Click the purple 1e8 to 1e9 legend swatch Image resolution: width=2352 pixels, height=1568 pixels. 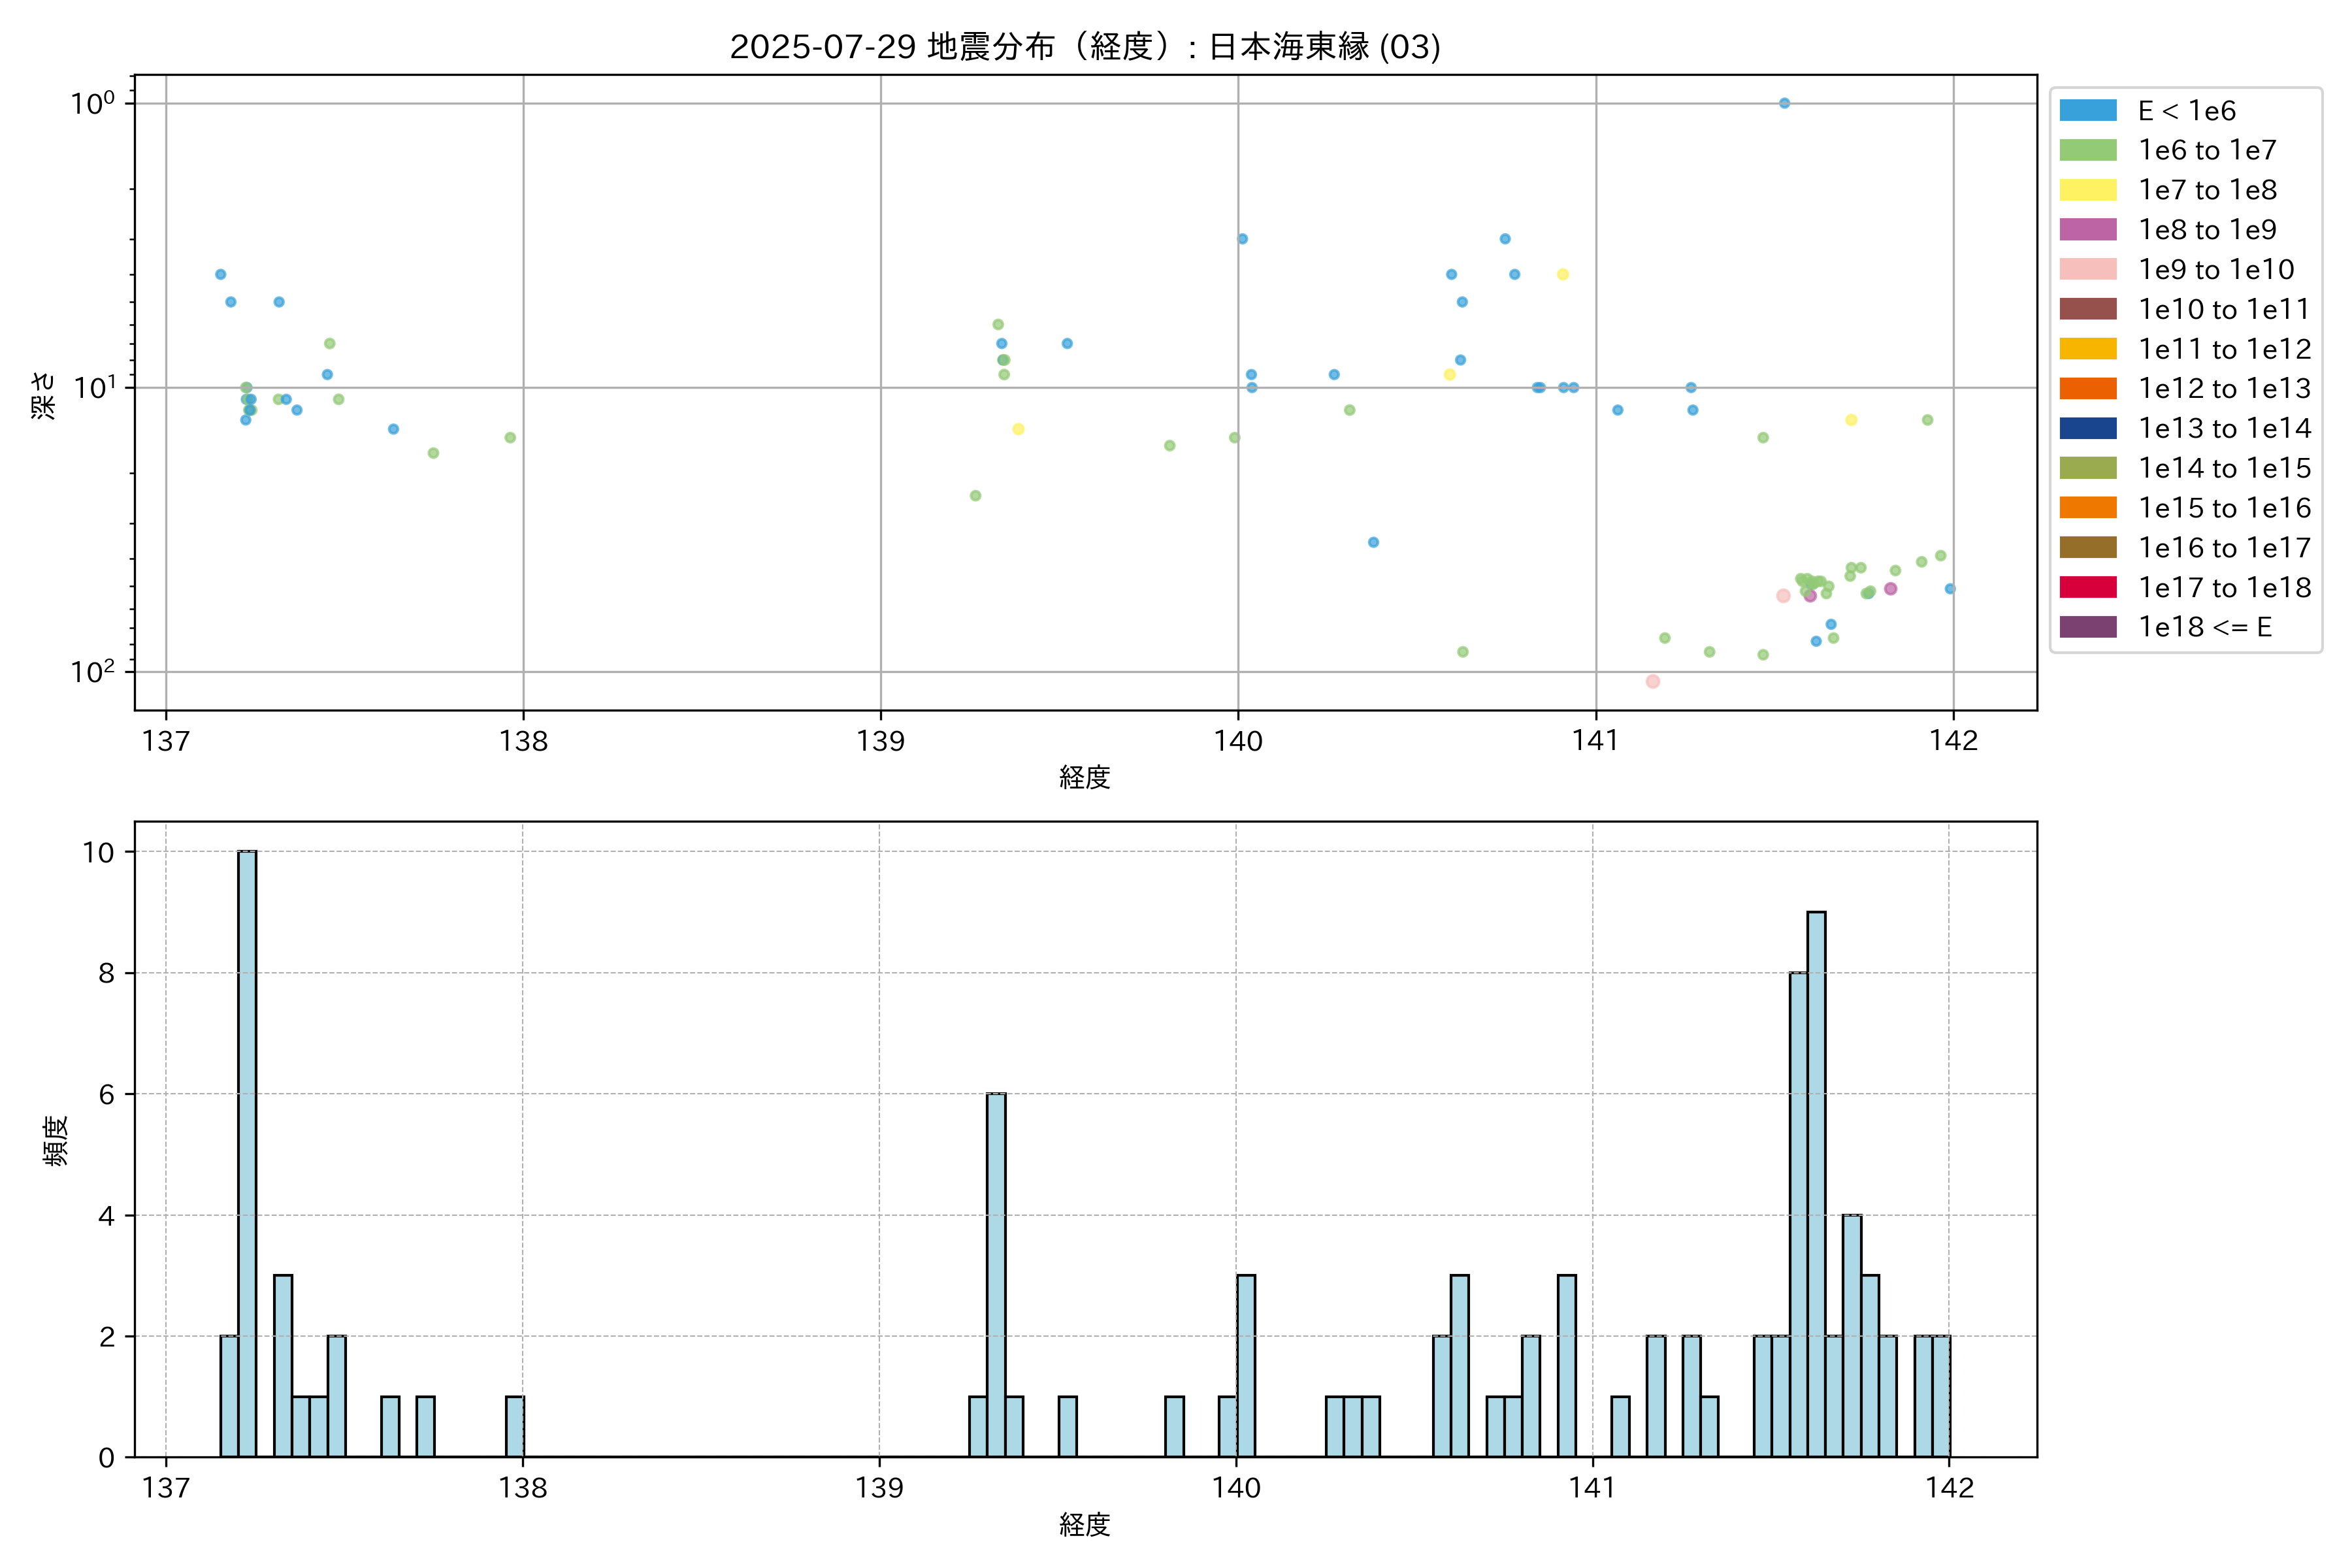click(x=2088, y=230)
